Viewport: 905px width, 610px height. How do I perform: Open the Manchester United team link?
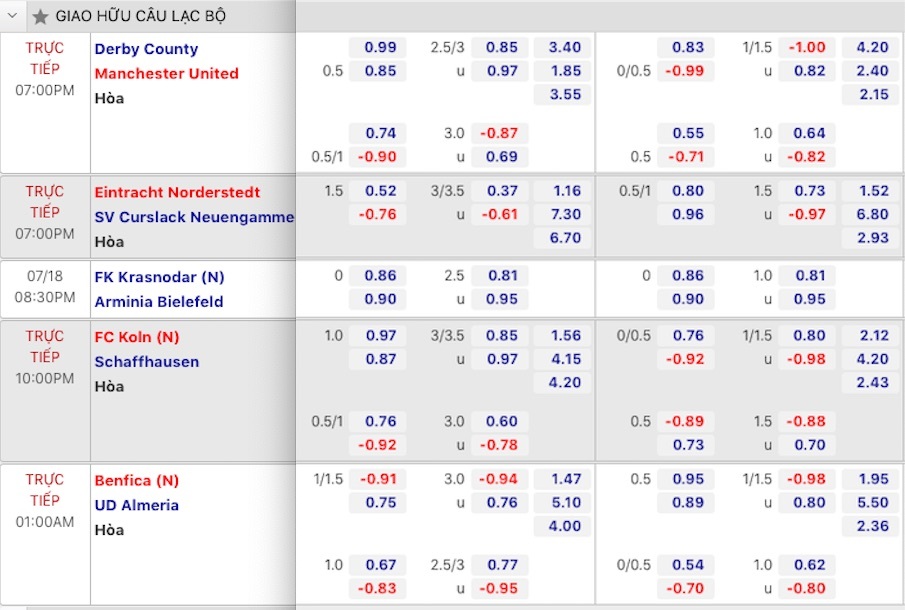166,73
